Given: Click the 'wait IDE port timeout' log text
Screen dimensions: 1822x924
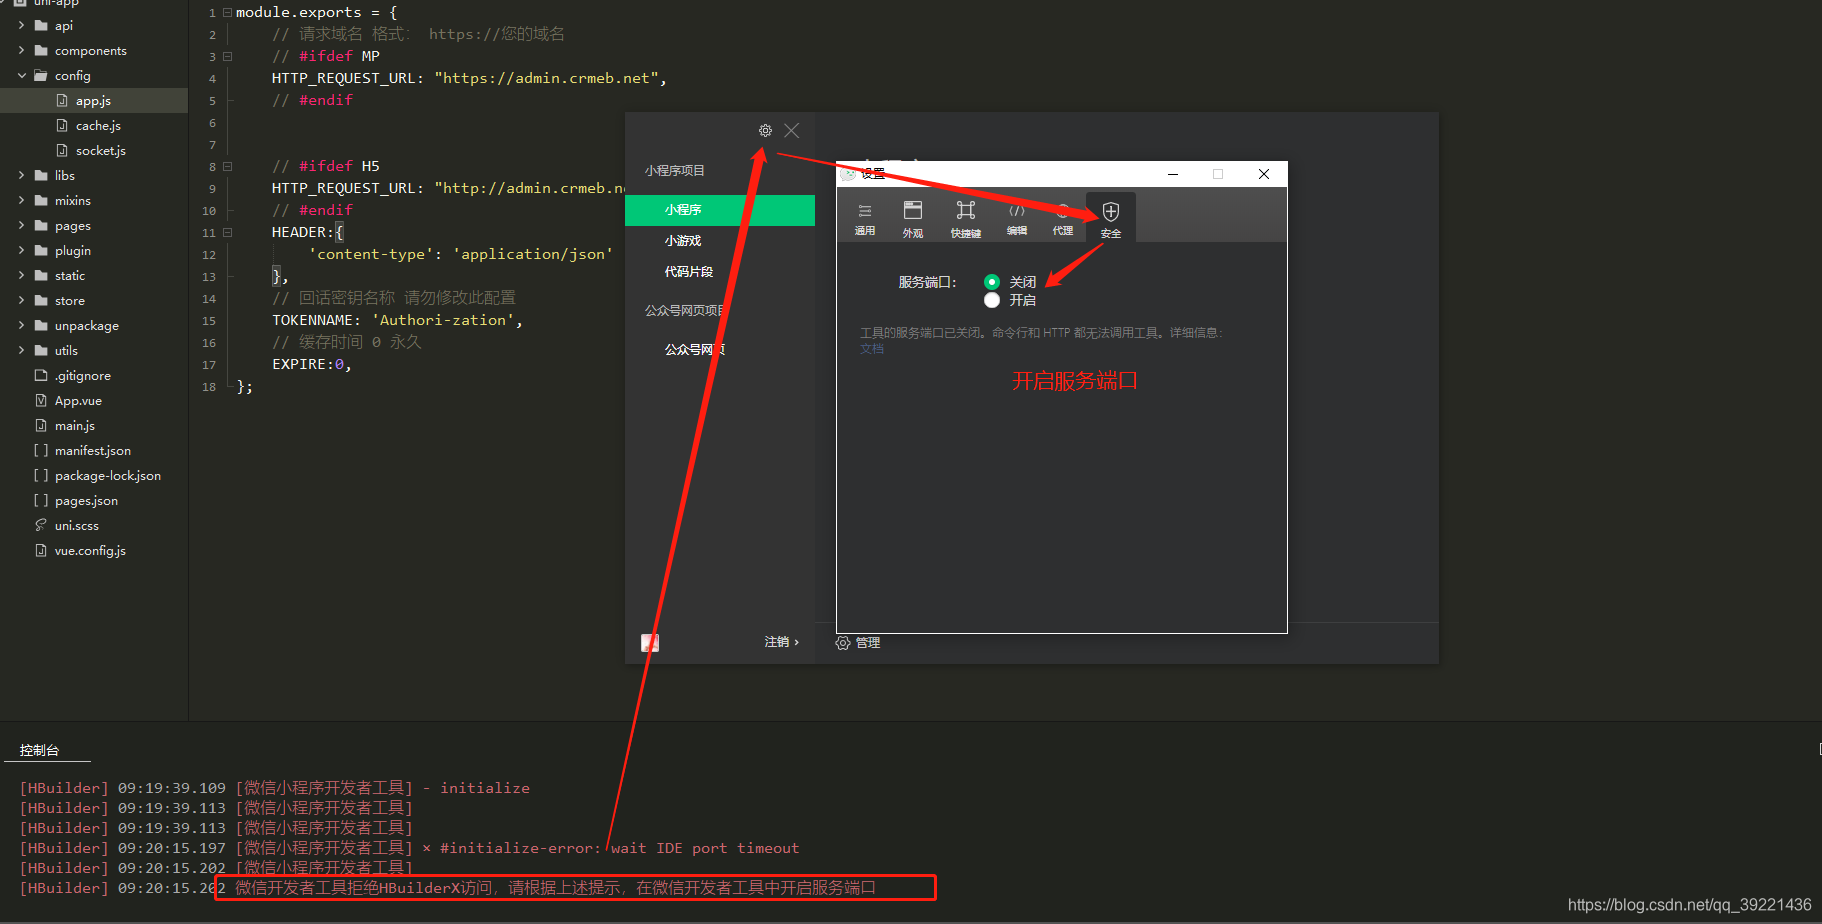Looking at the screenshot, I should [x=705, y=848].
